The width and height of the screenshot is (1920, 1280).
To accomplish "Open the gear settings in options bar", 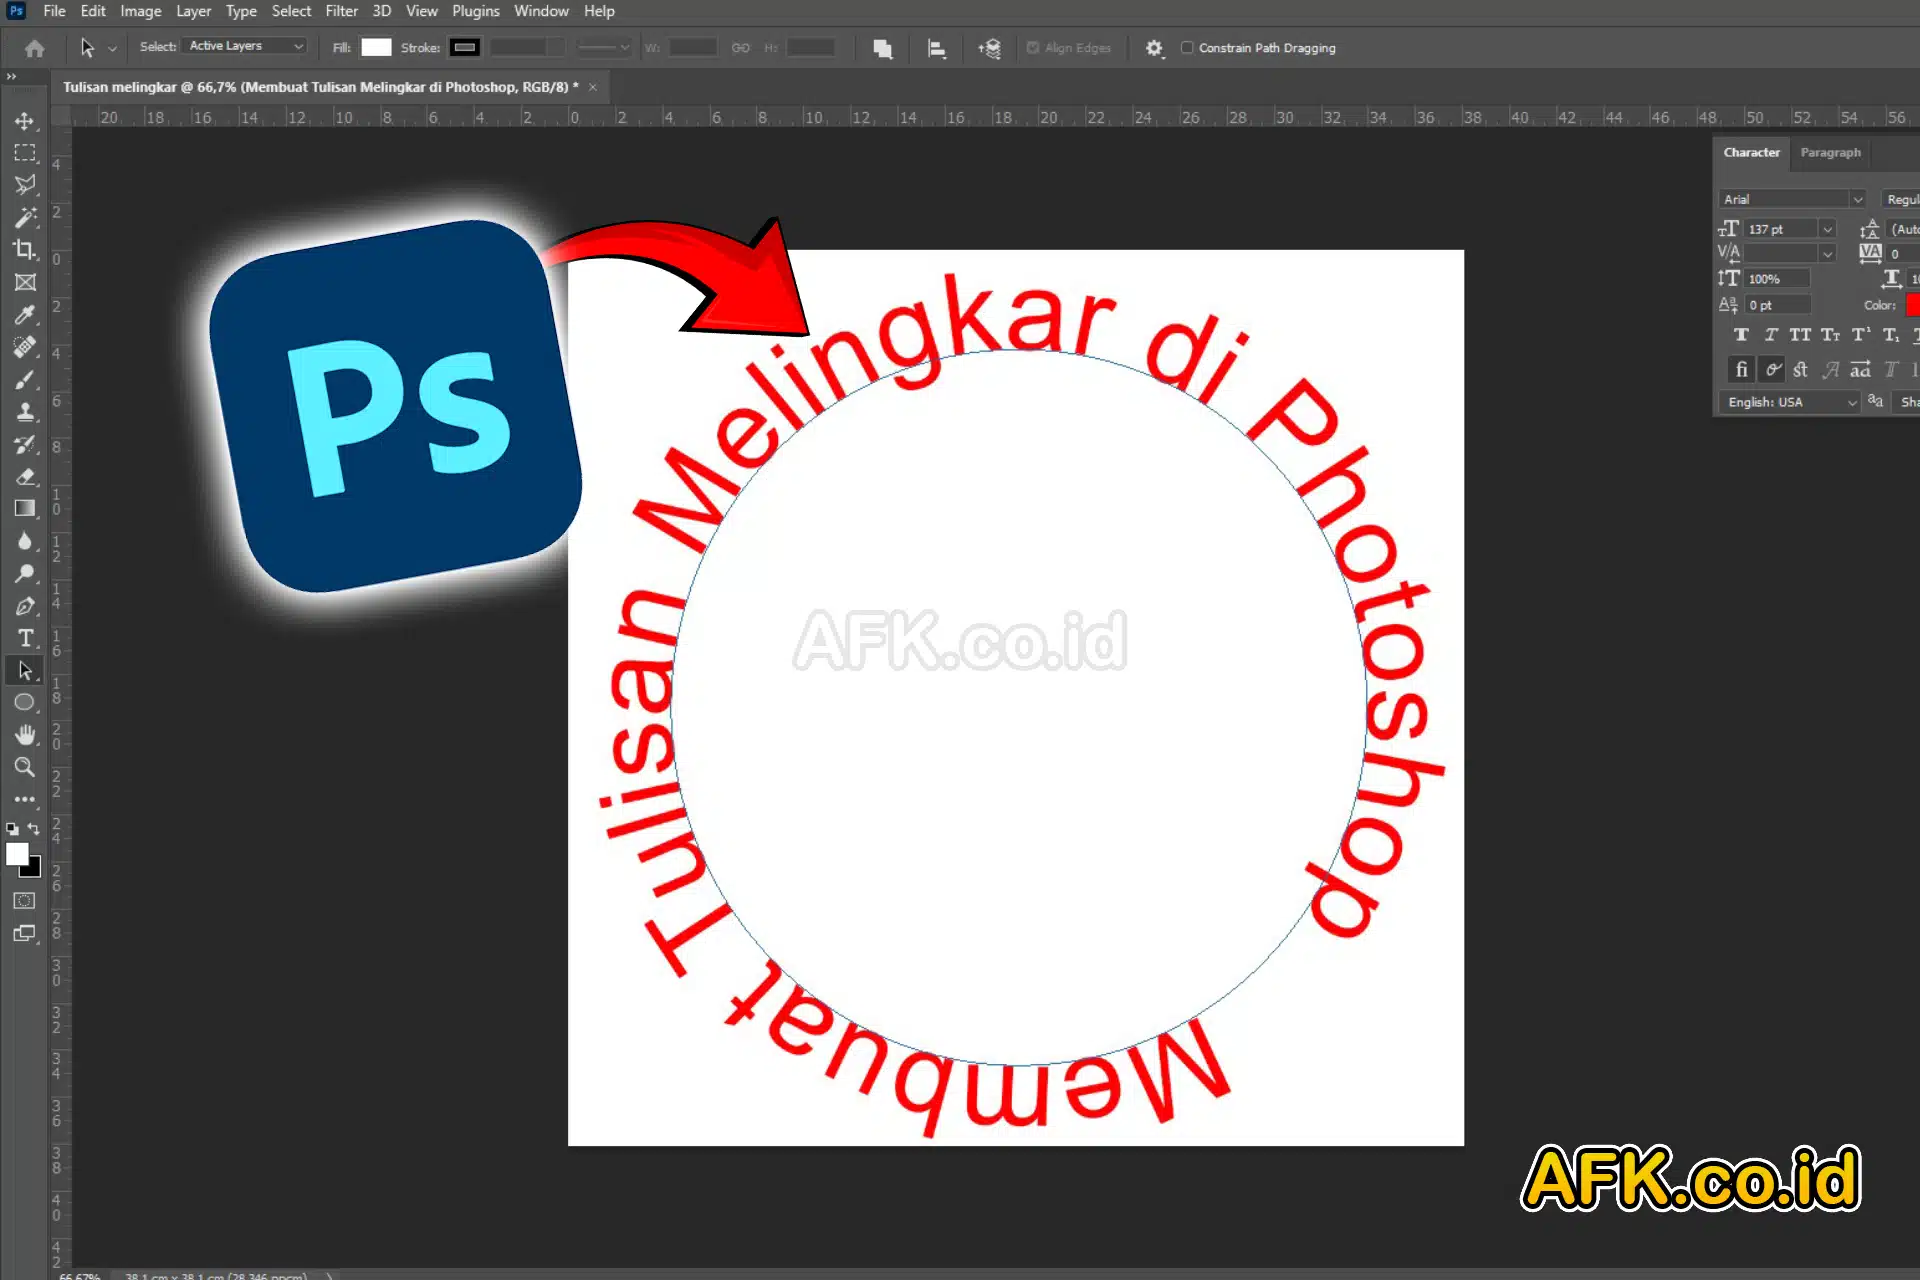I will point(1154,48).
